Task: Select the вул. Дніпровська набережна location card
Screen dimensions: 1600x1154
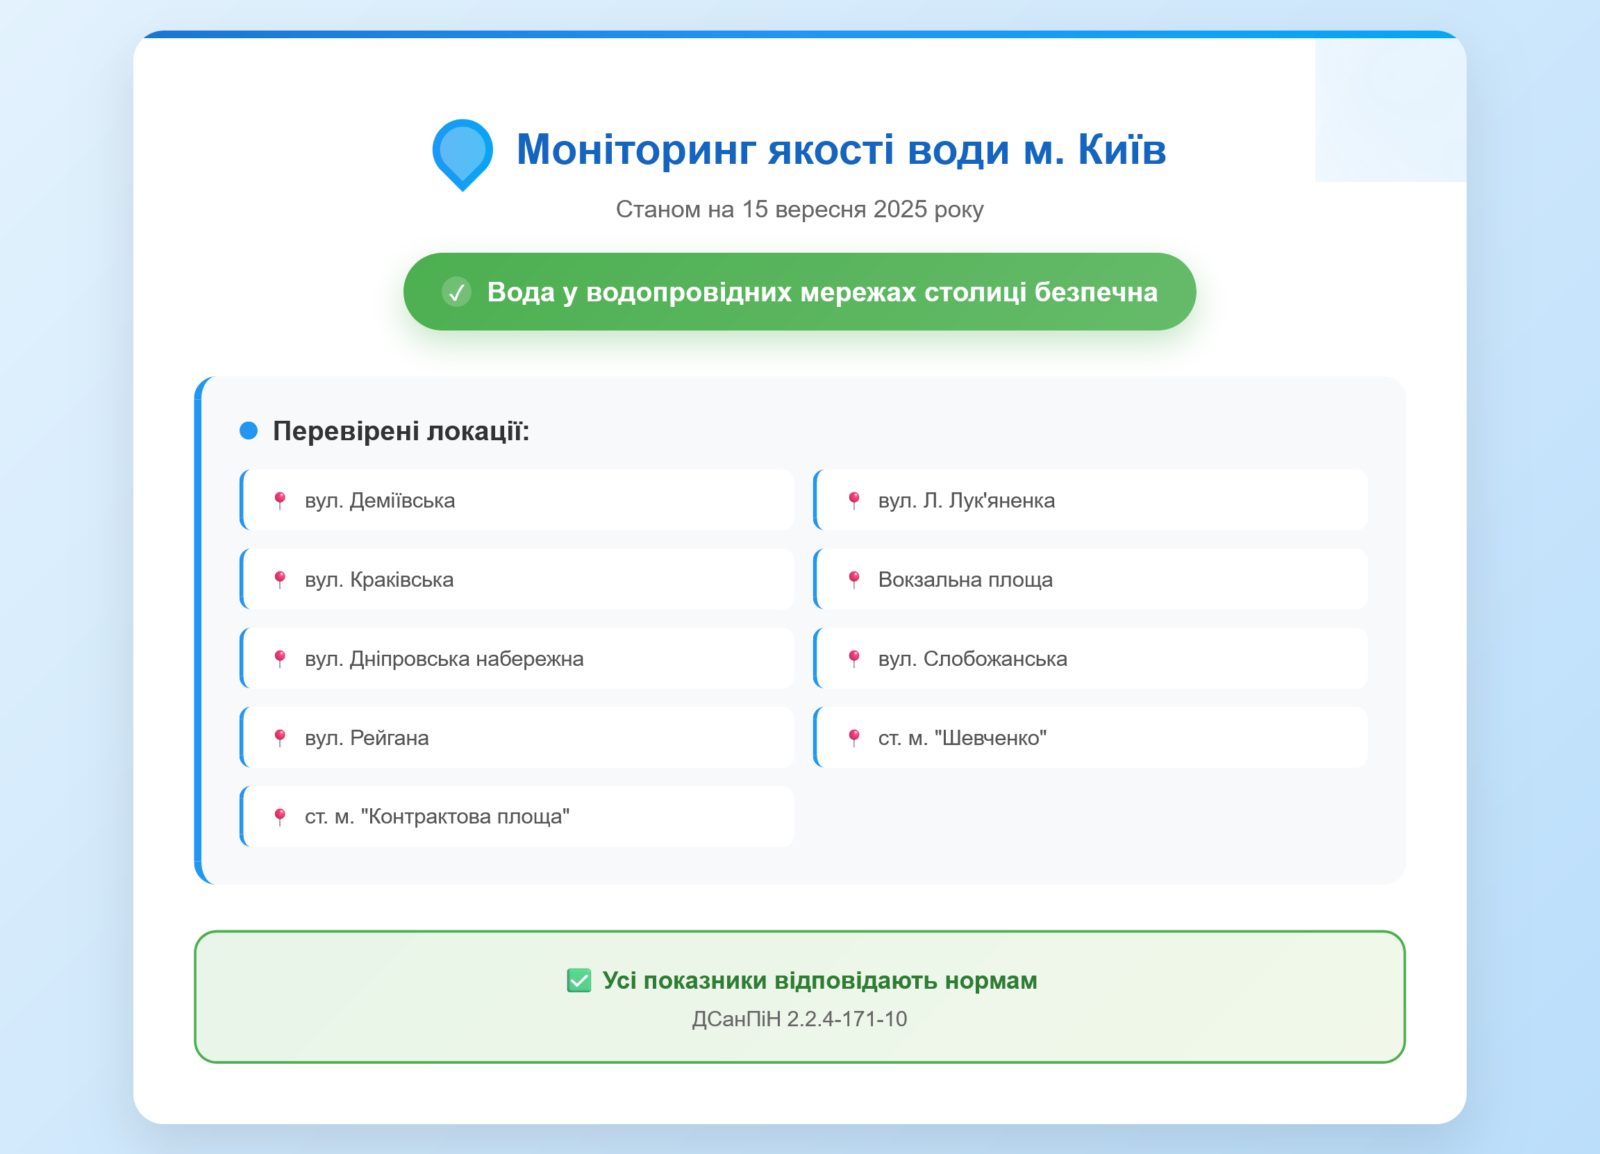Action: point(518,658)
